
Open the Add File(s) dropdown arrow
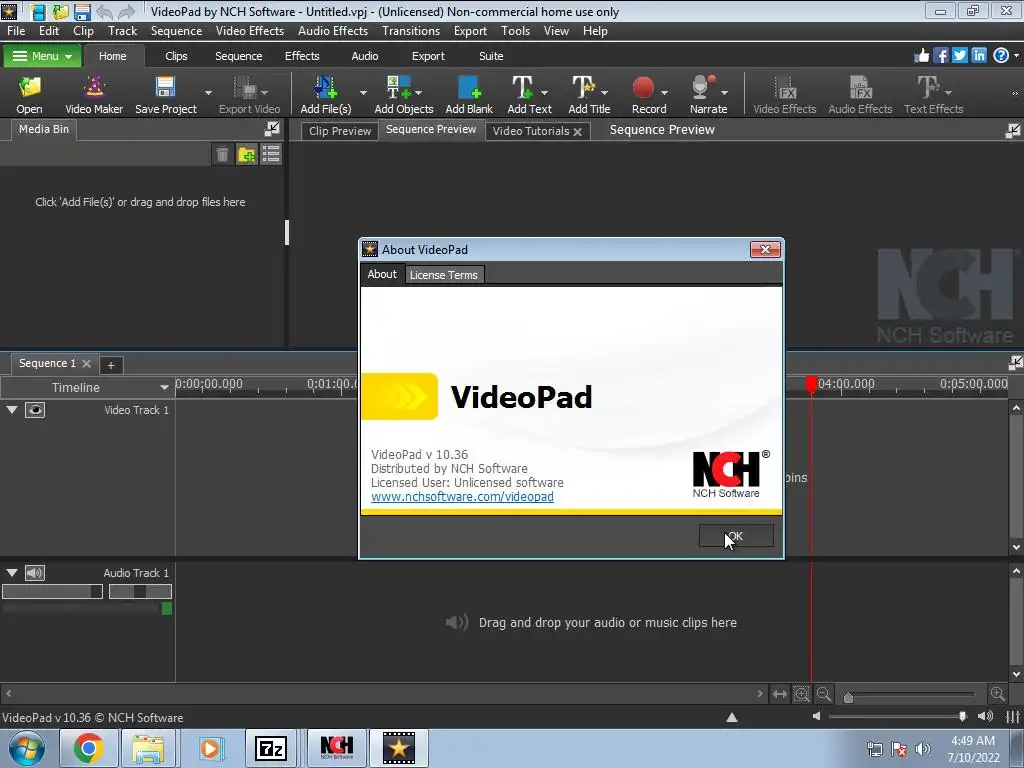pyautogui.click(x=363, y=93)
